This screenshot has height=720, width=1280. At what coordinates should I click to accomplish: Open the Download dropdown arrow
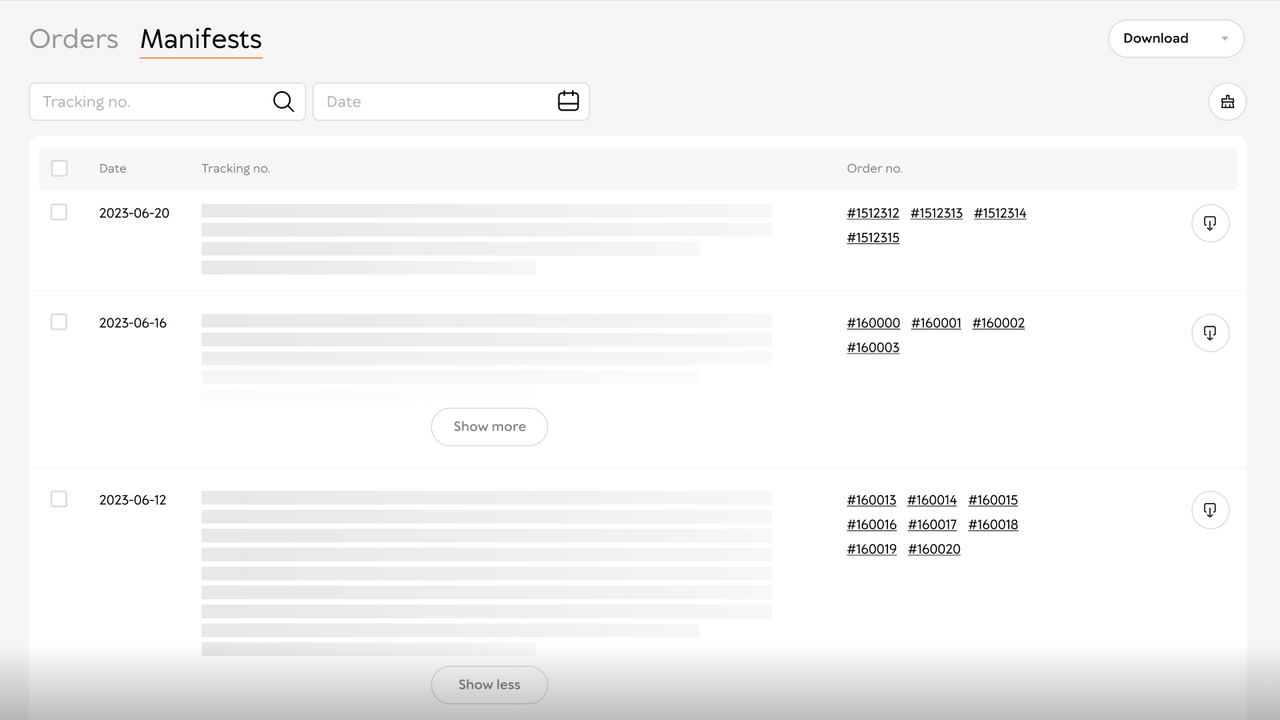pyautogui.click(x=1223, y=38)
